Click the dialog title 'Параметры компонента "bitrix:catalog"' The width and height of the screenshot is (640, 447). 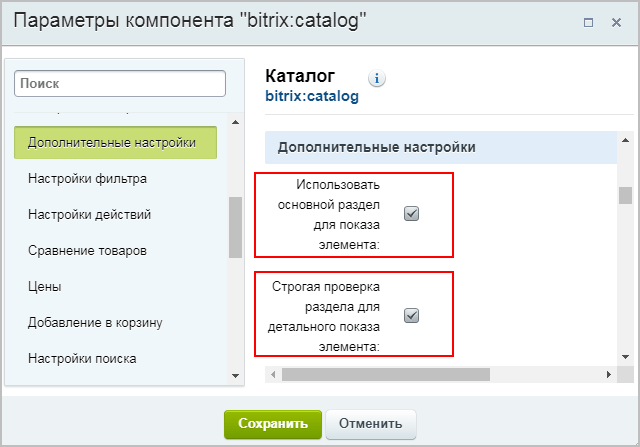click(190, 20)
